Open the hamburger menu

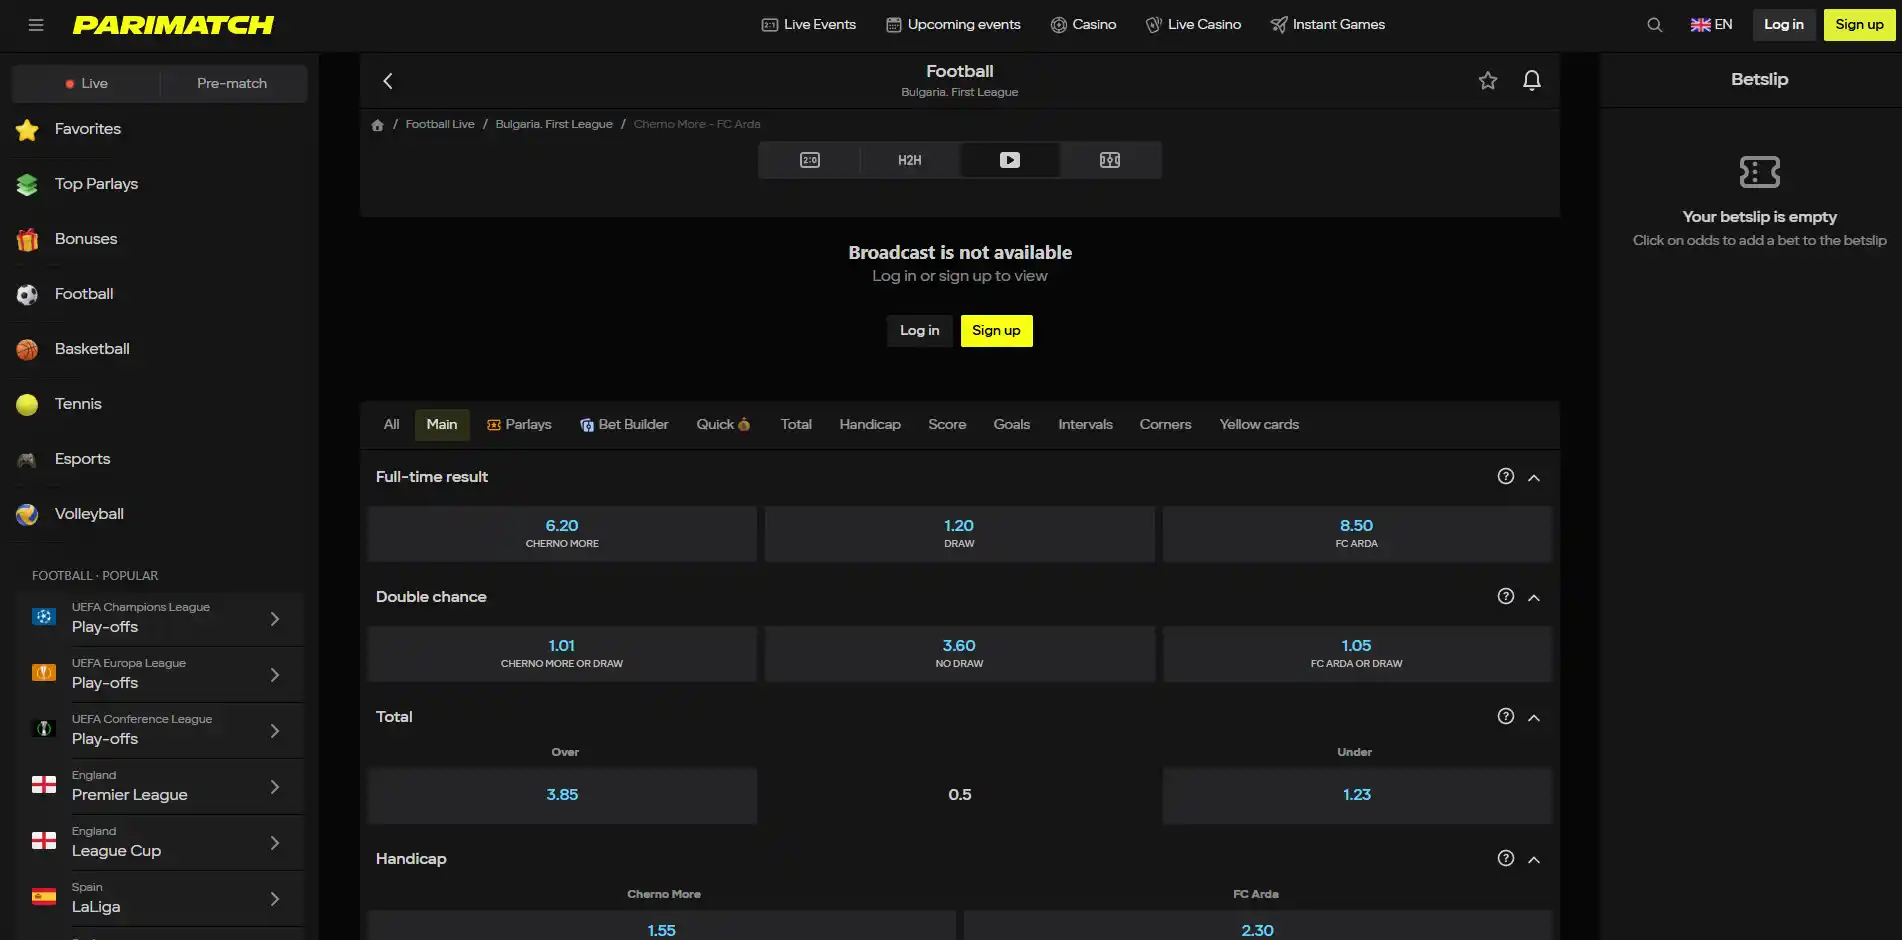36,25
